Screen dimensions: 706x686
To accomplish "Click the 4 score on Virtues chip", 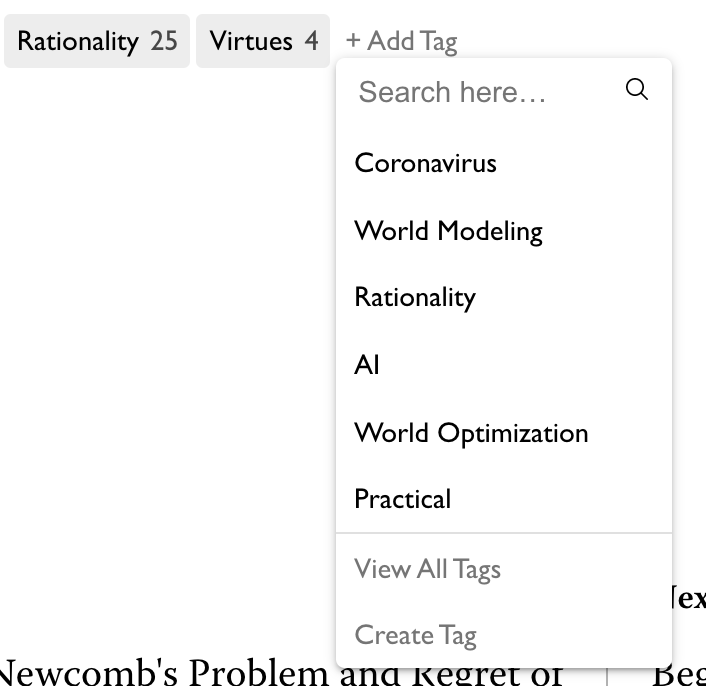I will point(312,41).
